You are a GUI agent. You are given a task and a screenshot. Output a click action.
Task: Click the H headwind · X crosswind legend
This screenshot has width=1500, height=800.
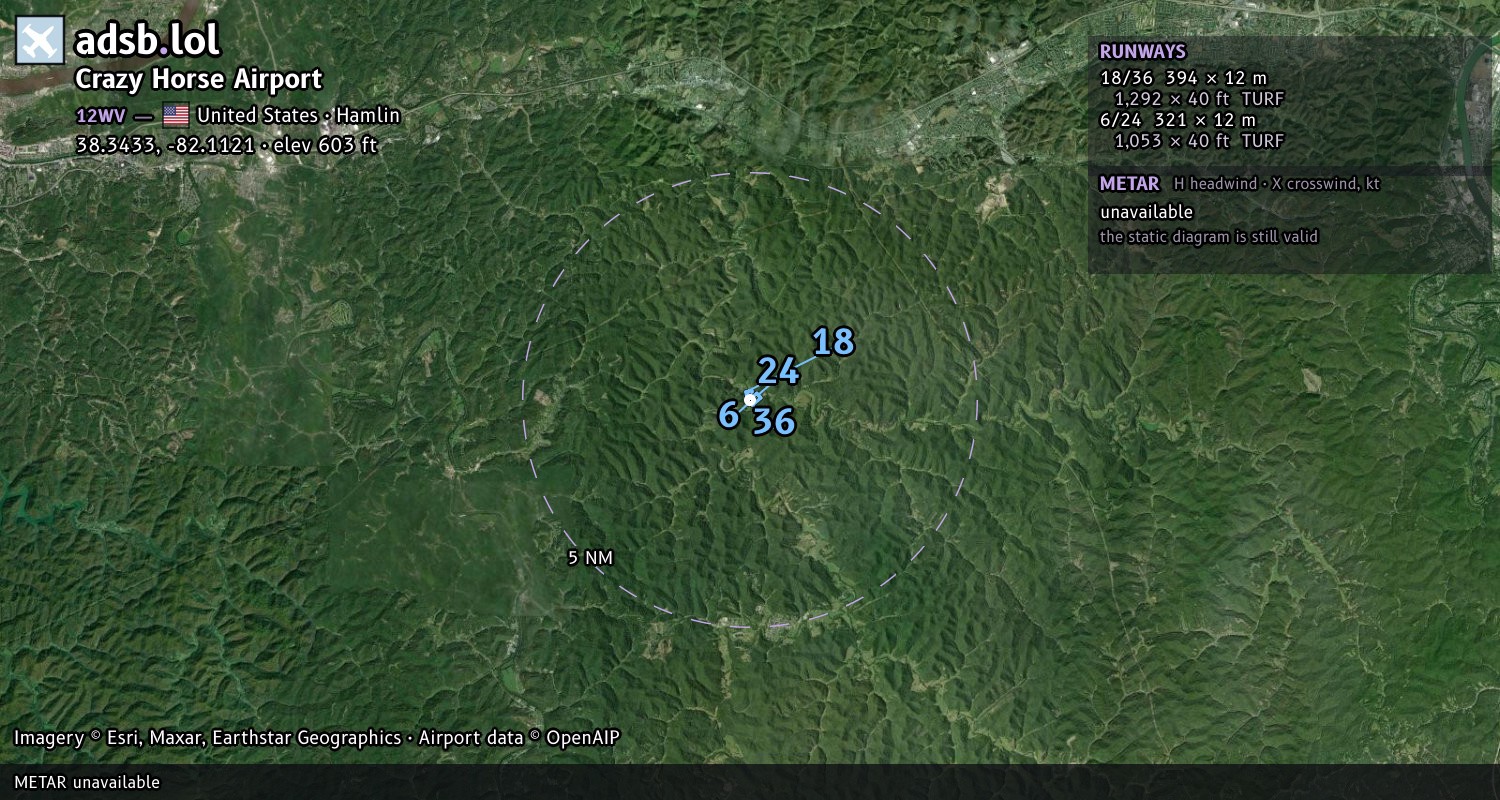click(1277, 184)
